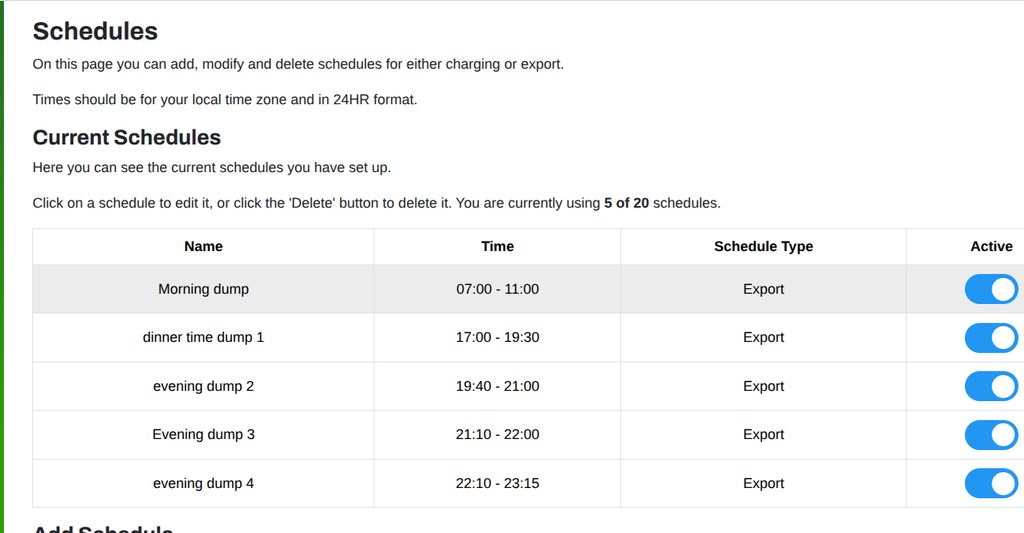The image size is (1024, 533).
Task: Click the Evening dump 3 name cell
Action: click(203, 435)
